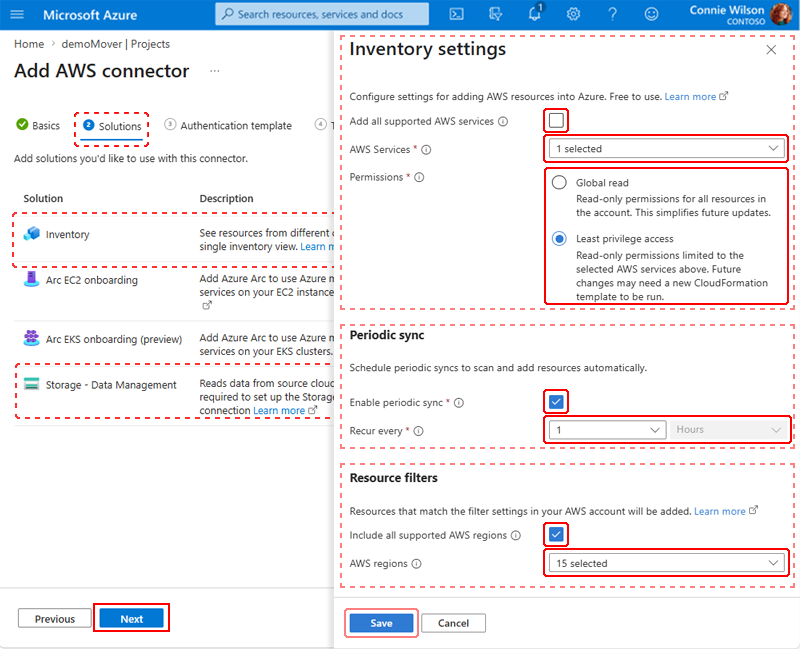Expand the AWS Services dropdown
800x649 pixels.
coord(666,148)
